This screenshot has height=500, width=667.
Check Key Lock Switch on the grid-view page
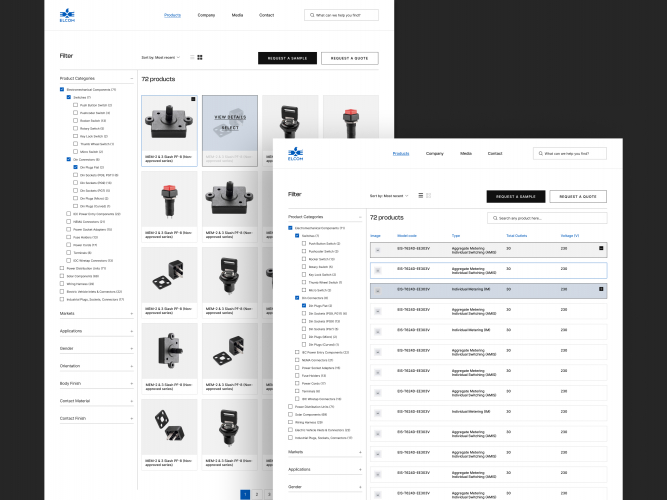75,136
